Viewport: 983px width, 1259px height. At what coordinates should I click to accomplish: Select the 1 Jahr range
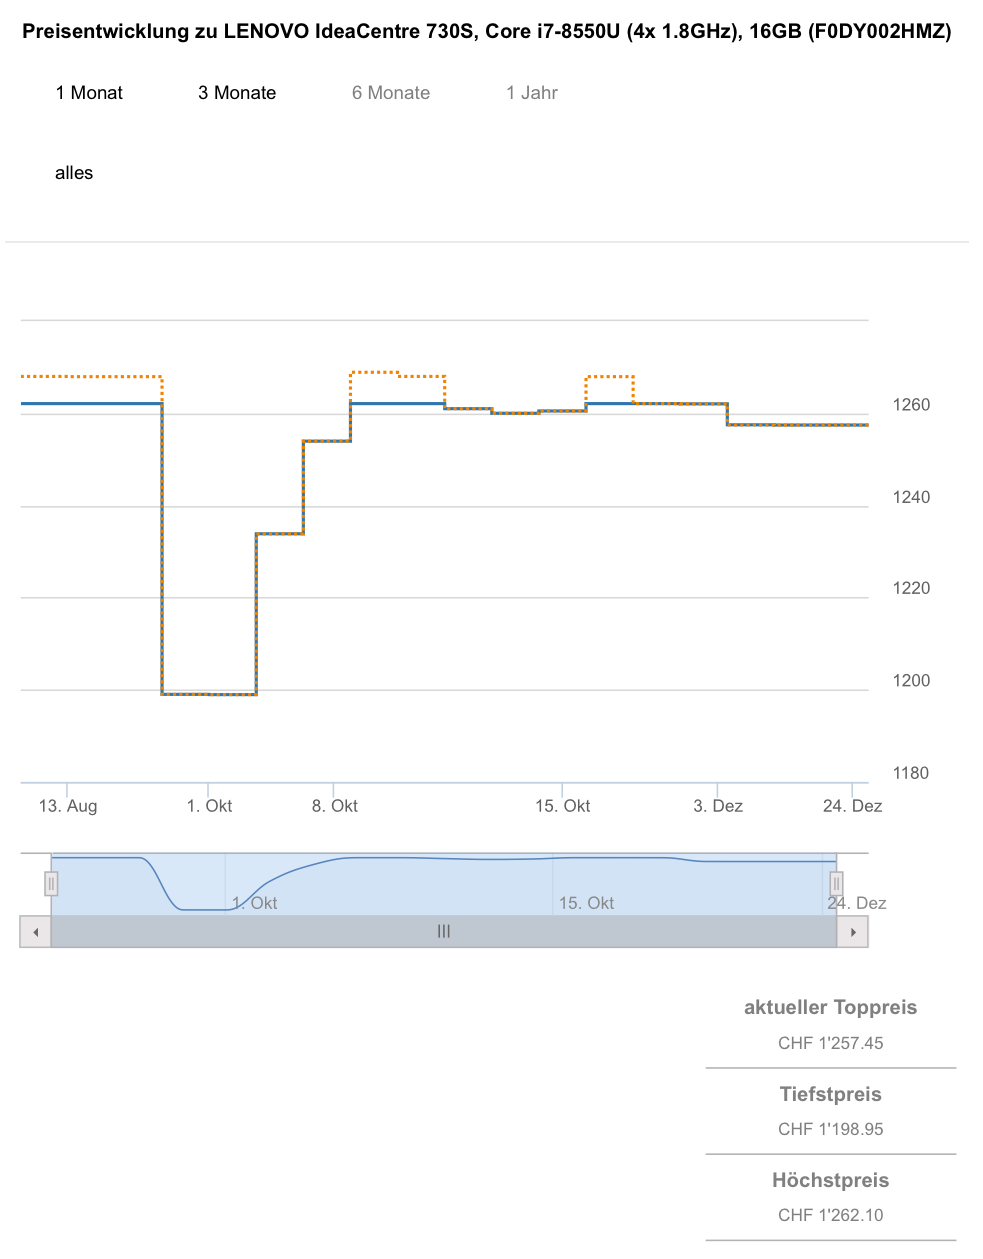point(532,93)
